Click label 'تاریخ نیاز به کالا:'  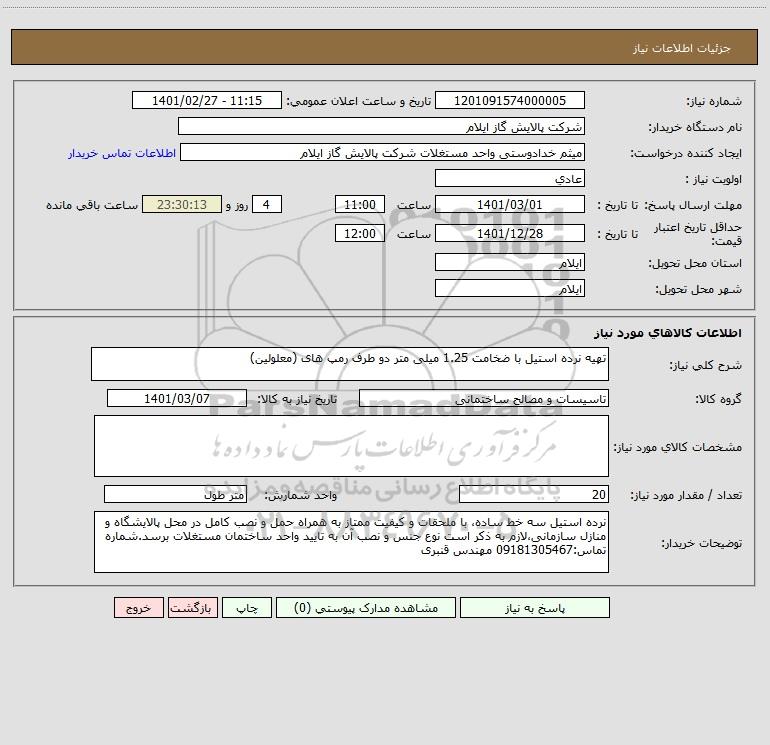(x=297, y=399)
